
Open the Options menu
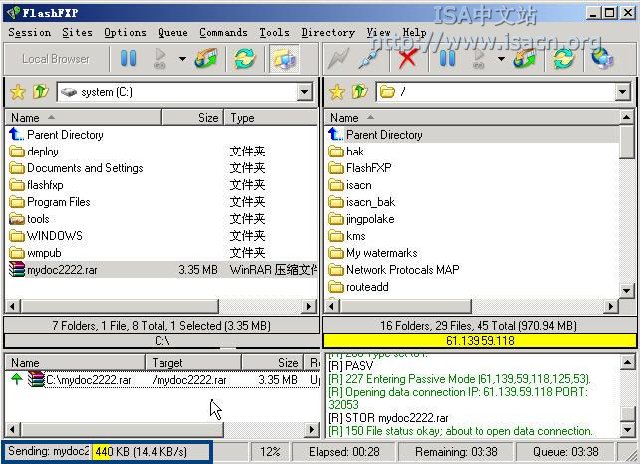[125, 33]
